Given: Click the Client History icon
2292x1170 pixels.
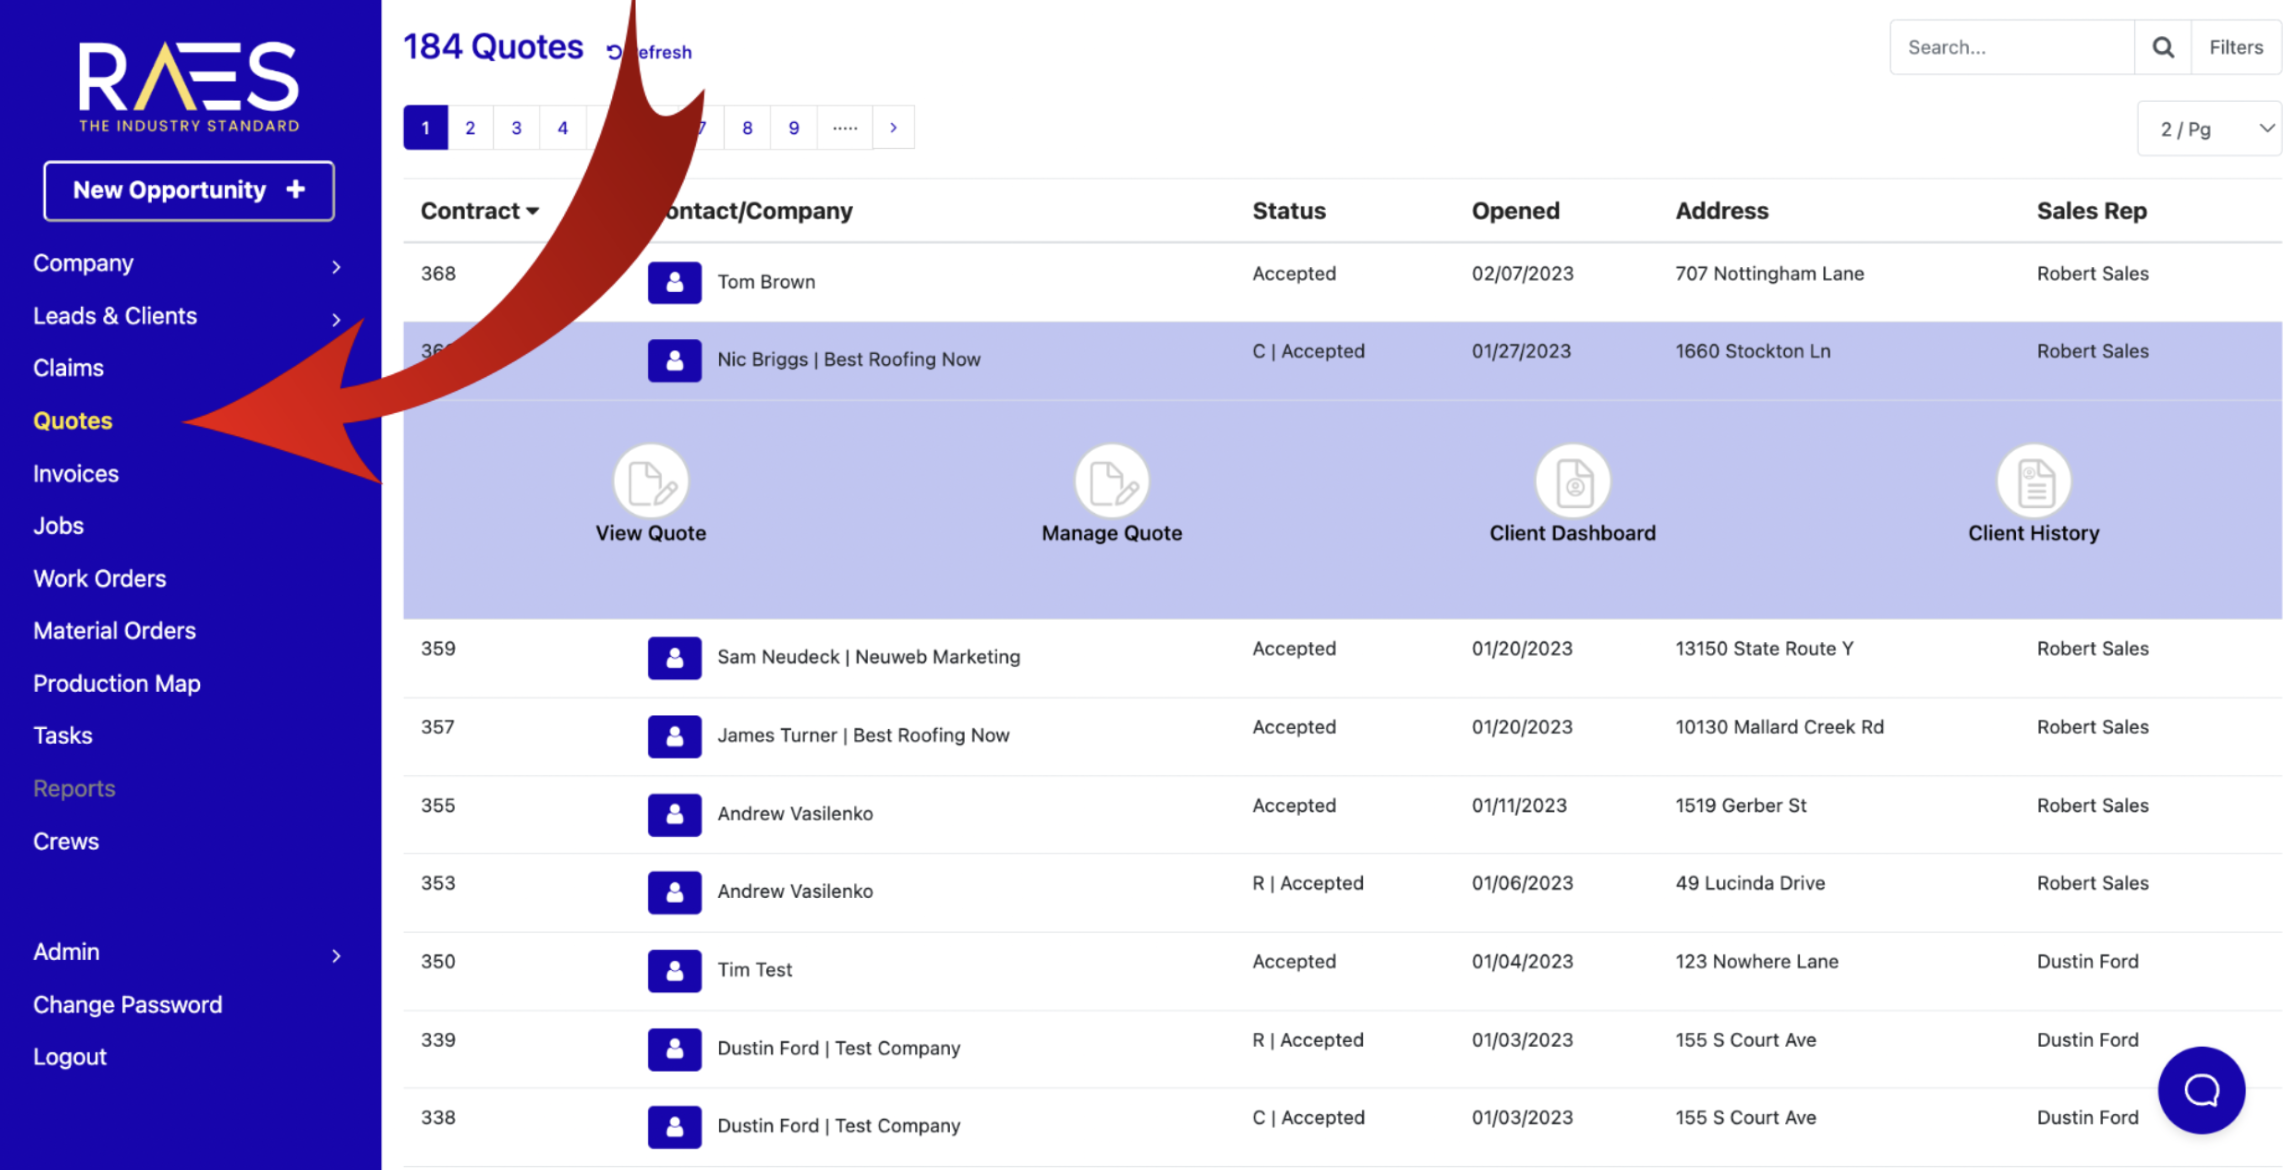Looking at the screenshot, I should [x=2033, y=482].
